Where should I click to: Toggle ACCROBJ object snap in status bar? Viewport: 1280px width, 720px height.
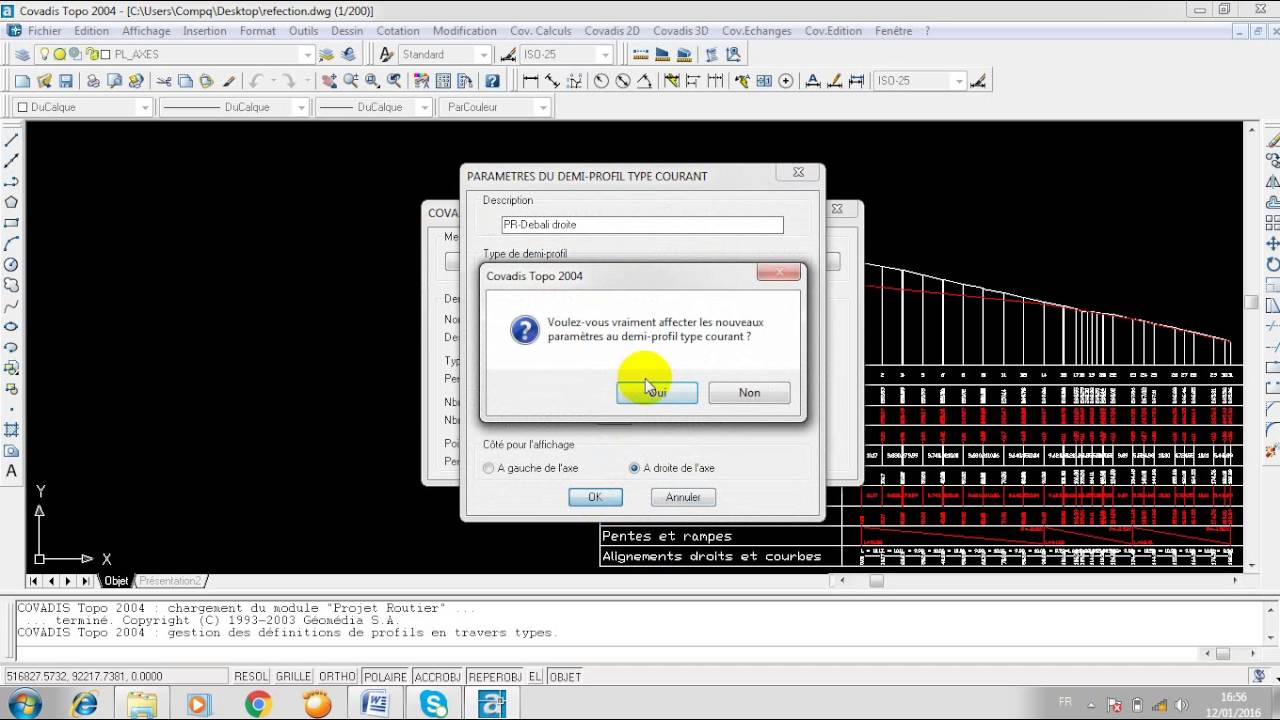438,677
